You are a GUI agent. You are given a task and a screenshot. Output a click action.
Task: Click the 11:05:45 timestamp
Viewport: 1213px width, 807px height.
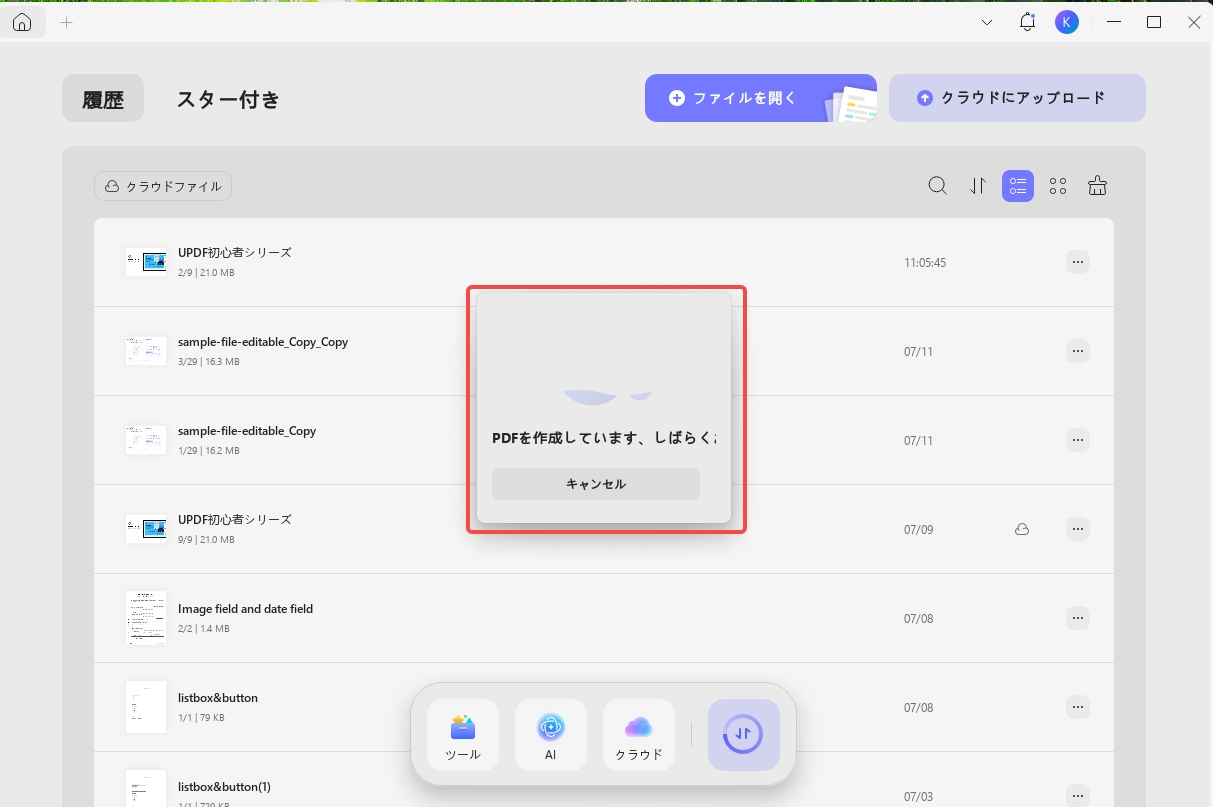click(x=925, y=263)
